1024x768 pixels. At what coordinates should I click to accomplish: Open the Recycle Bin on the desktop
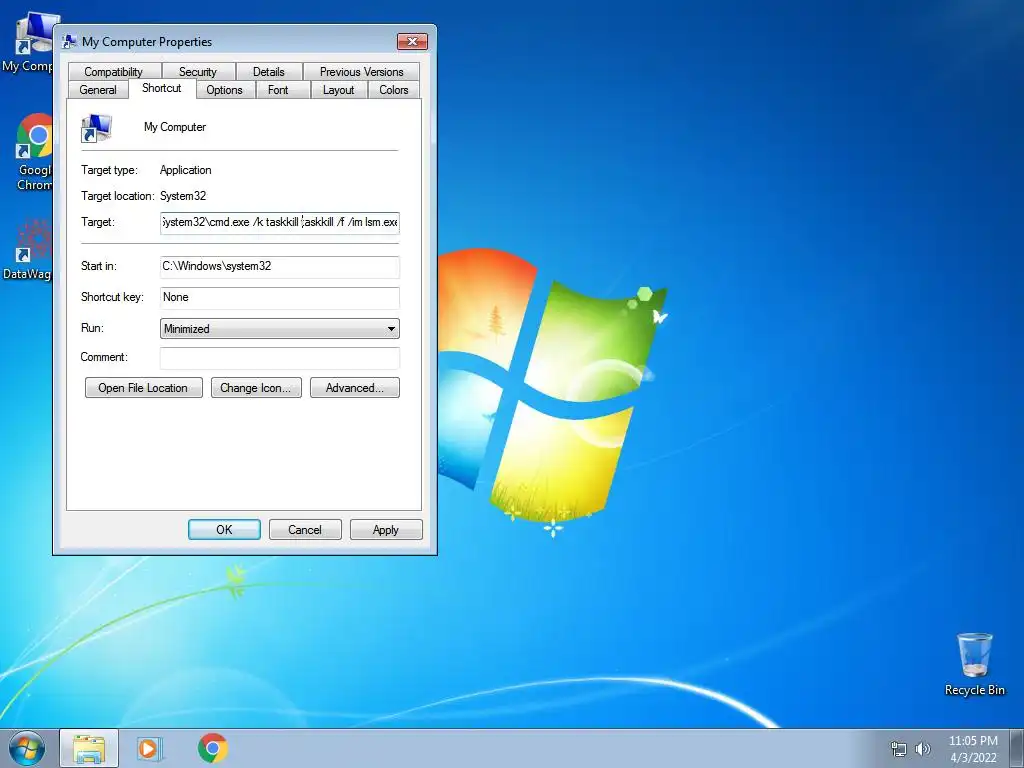coord(974,664)
